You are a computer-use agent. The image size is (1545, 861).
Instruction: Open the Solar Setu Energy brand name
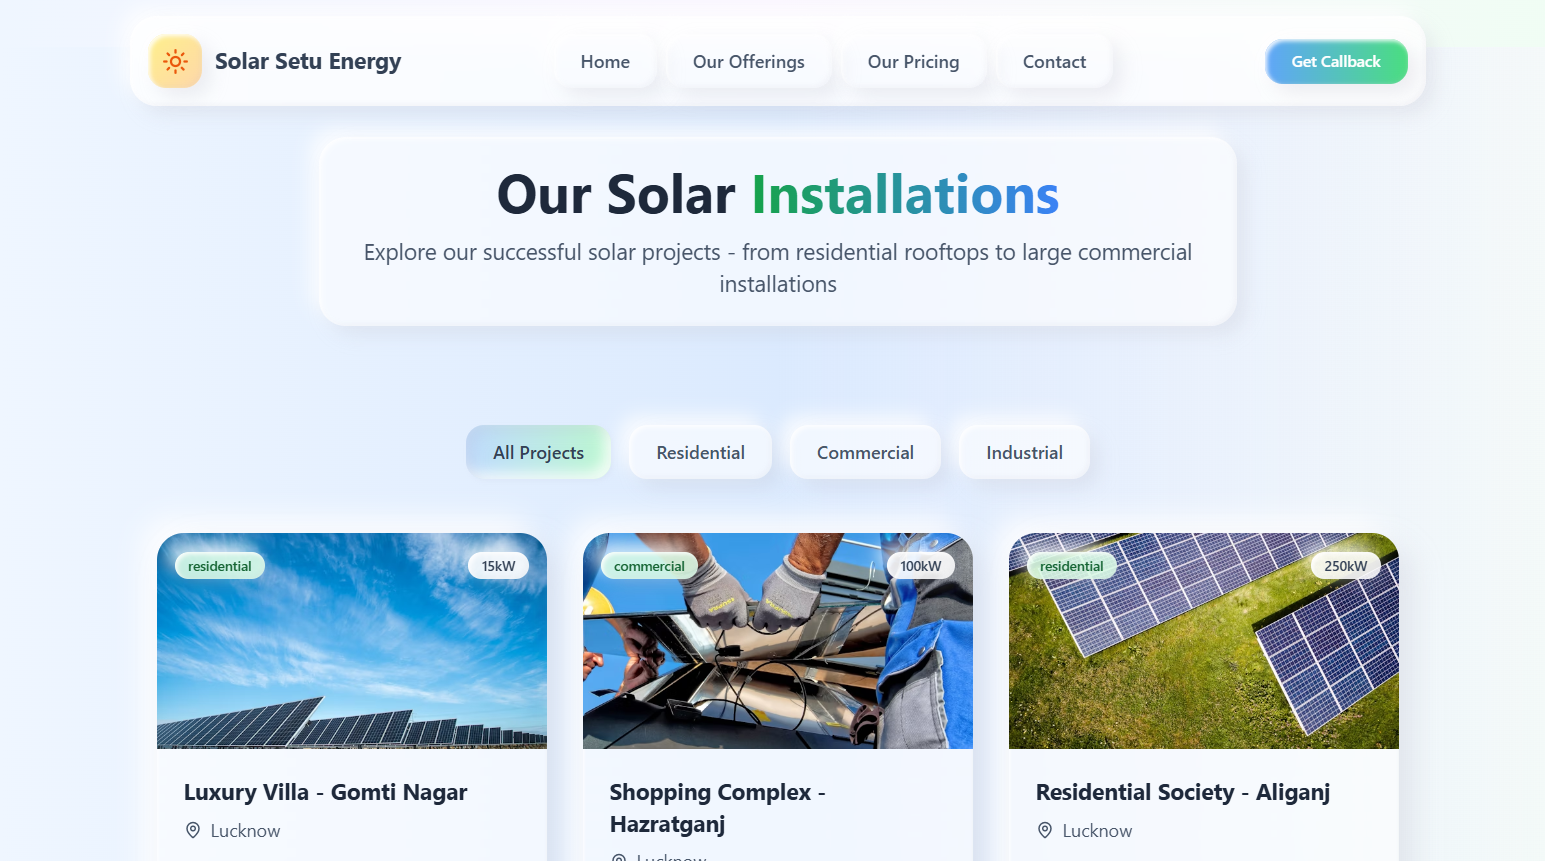(x=308, y=62)
